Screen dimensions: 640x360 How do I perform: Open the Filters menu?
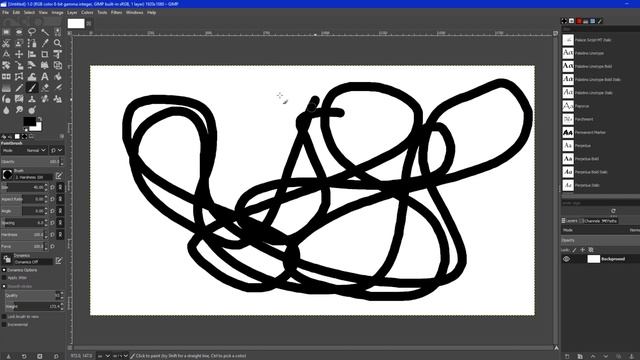[116, 13]
